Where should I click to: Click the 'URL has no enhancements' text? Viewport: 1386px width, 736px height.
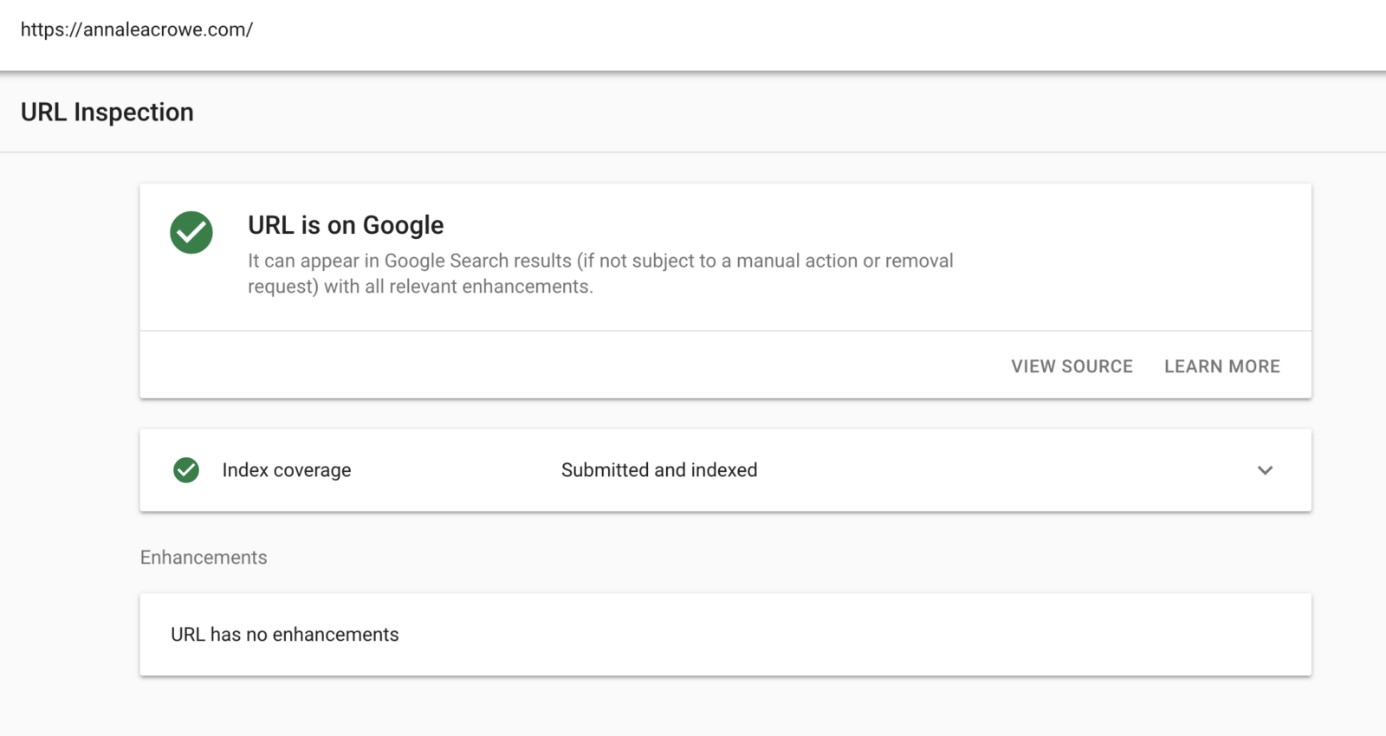(284, 634)
